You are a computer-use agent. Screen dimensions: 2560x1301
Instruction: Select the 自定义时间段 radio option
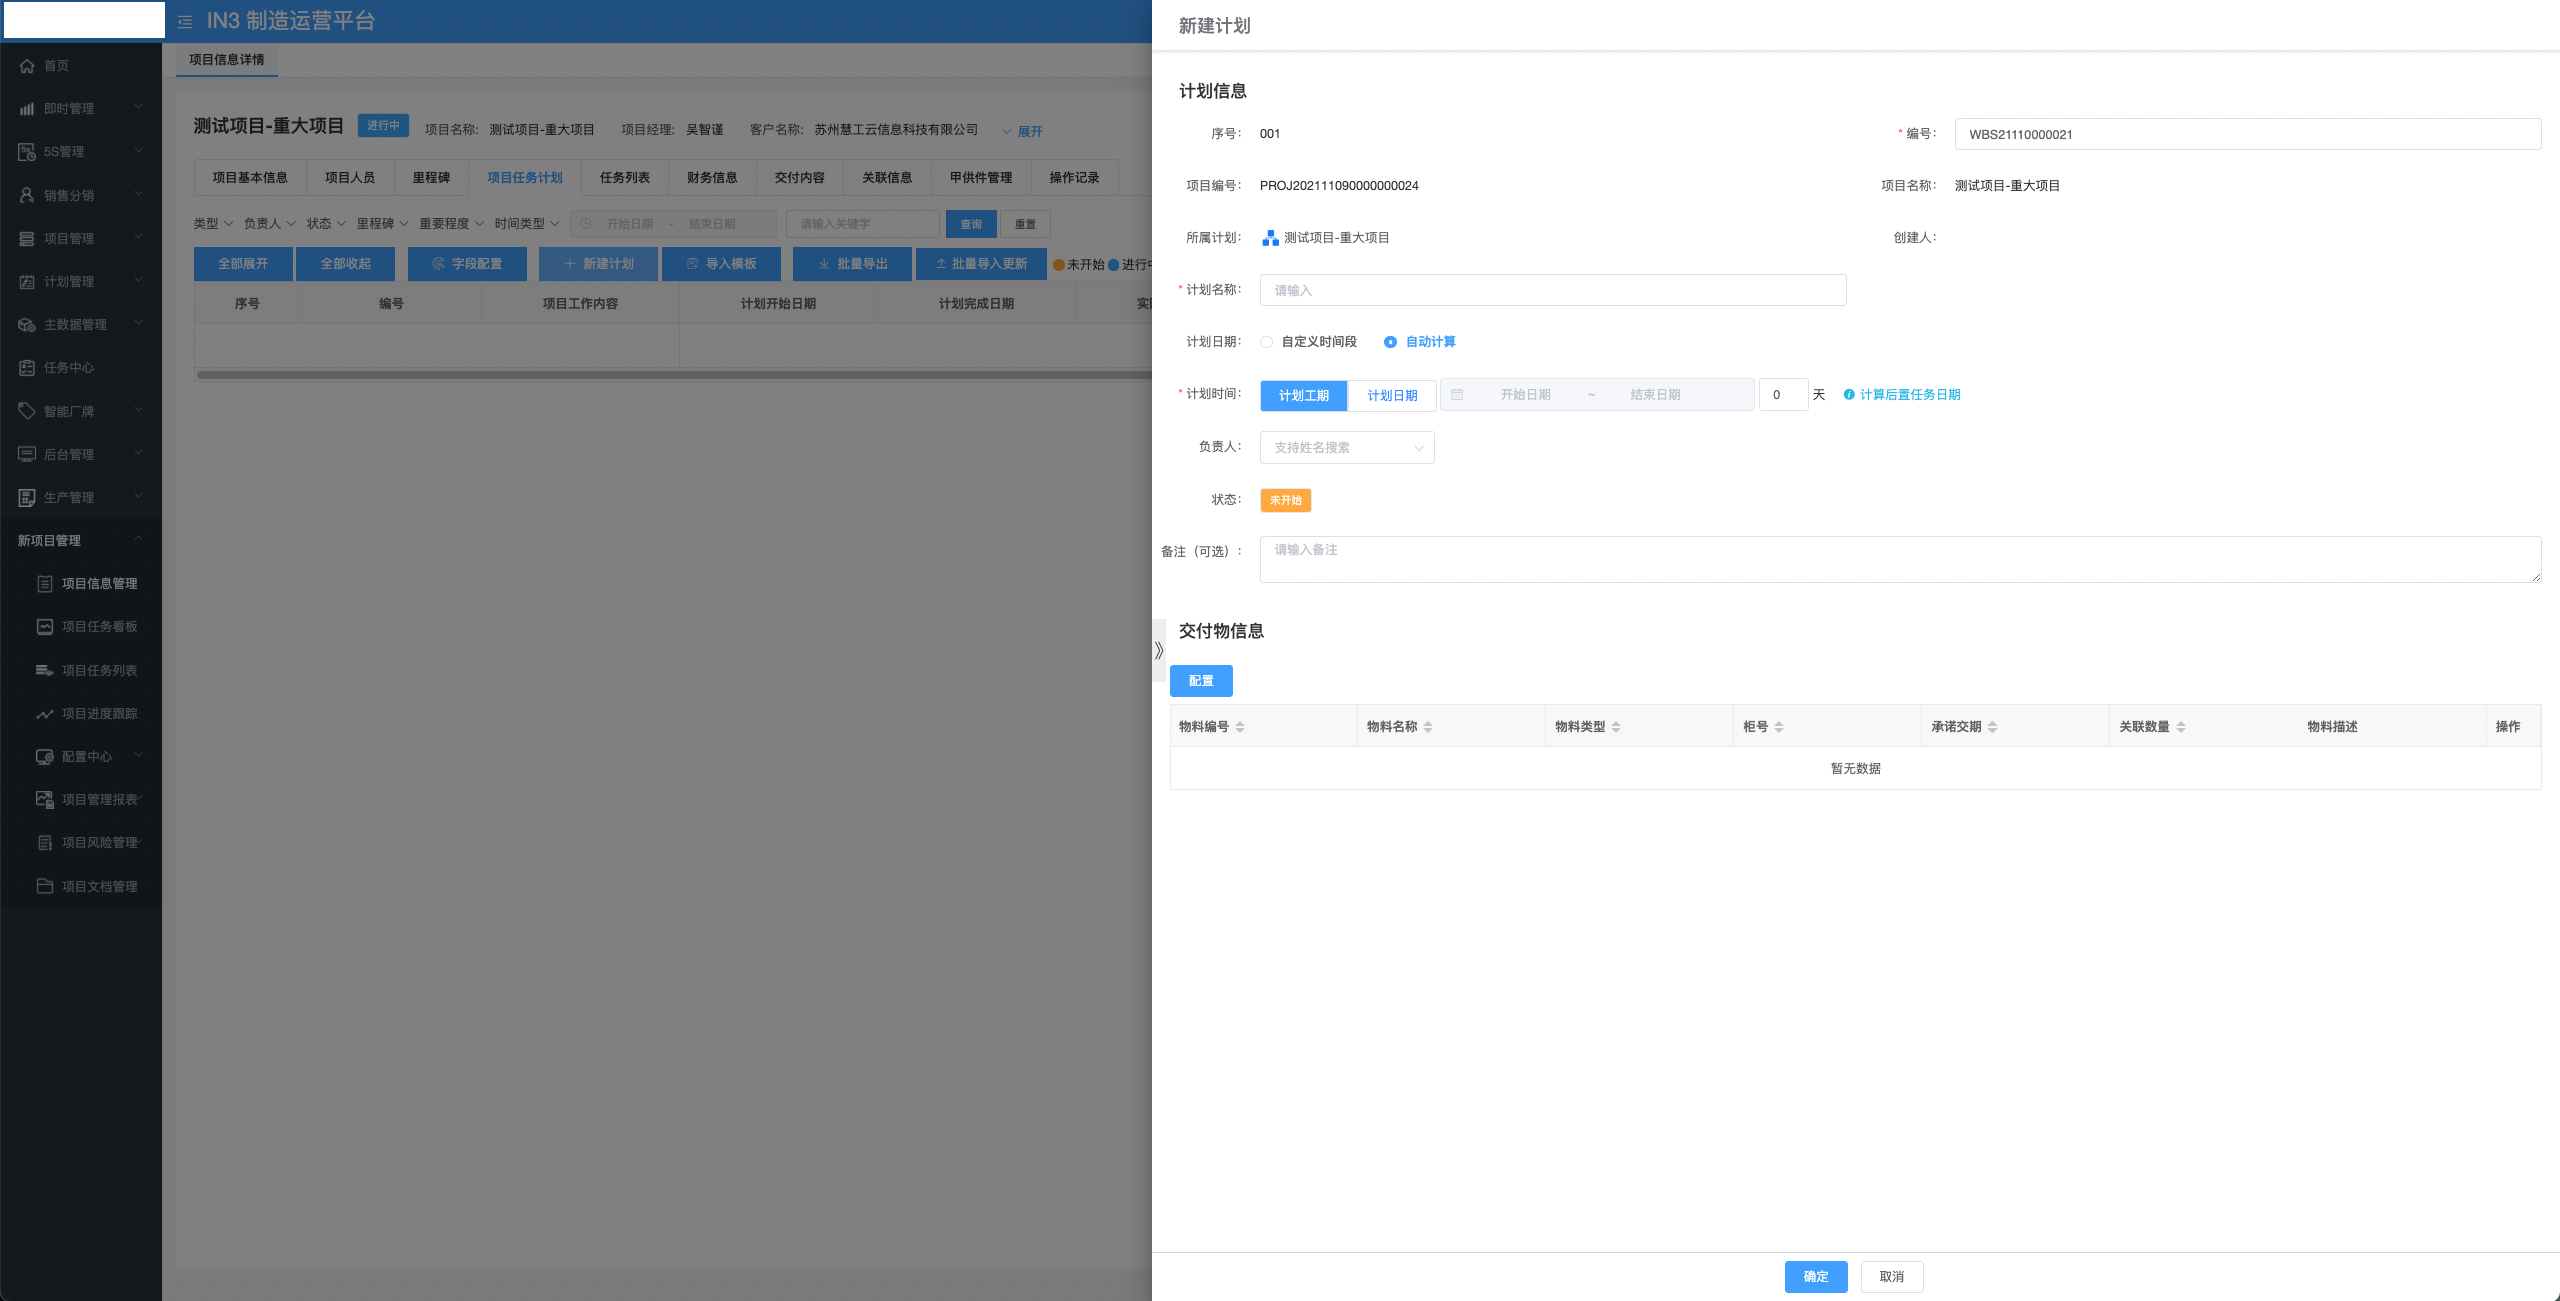pos(1267,342)
